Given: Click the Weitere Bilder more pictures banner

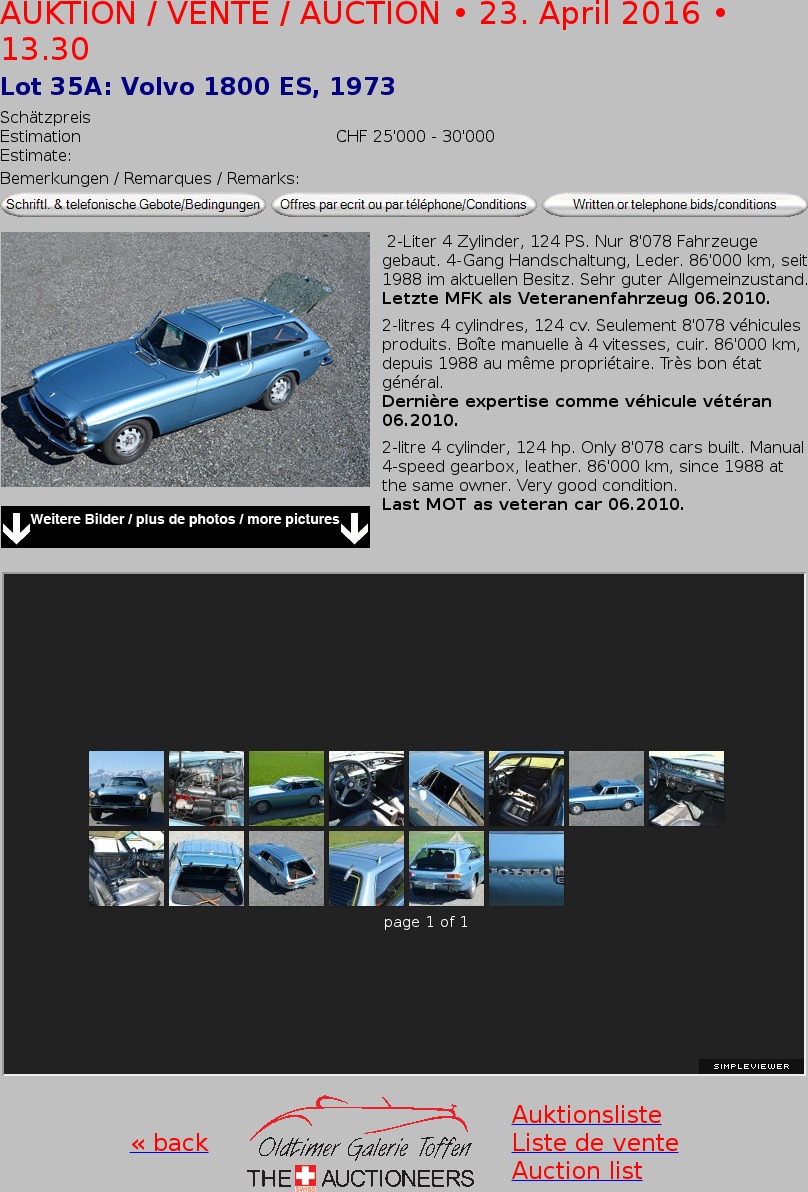Looking at the screenshot, I should click(x=185, y=527).
